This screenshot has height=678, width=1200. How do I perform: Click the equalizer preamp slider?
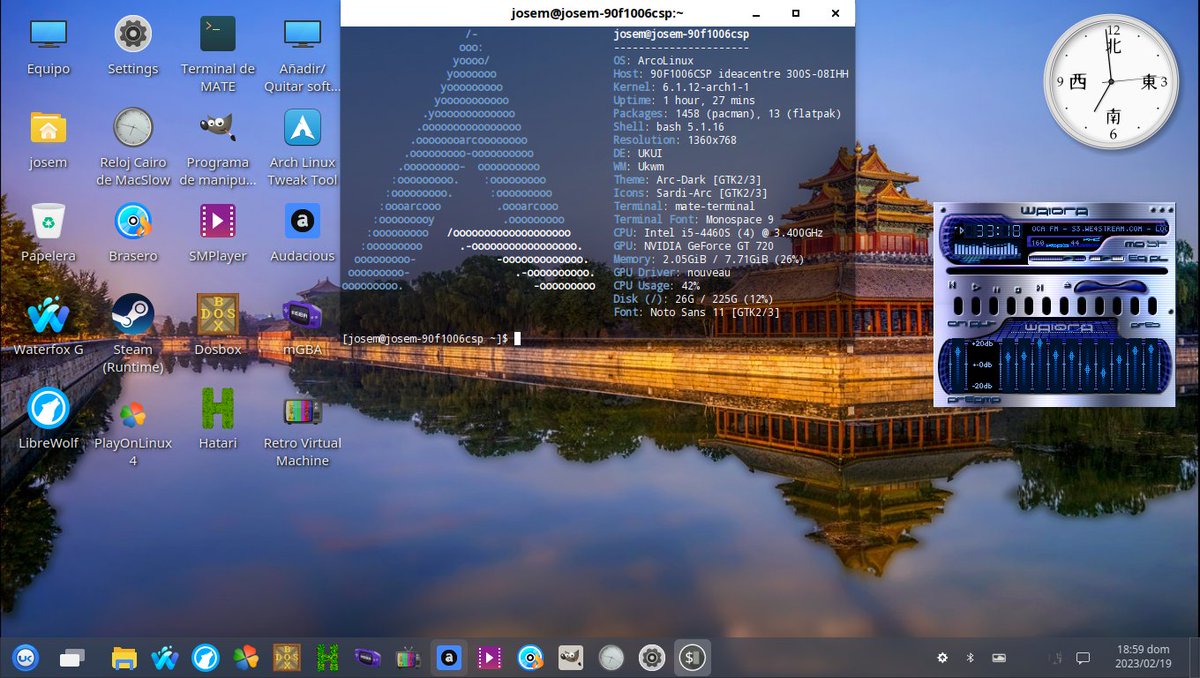point(958,364)
